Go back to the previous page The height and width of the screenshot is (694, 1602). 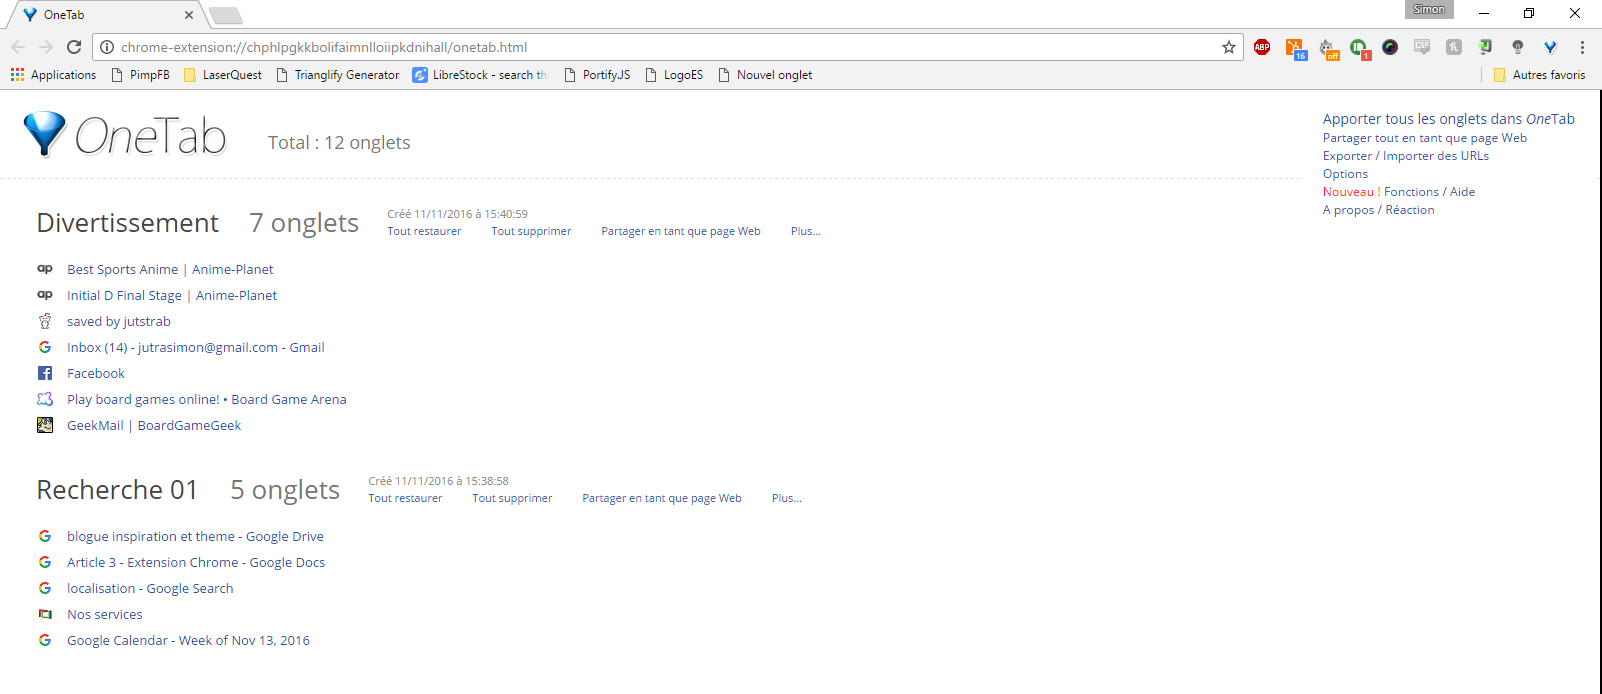pyautogui.click(x=18, y=47)
